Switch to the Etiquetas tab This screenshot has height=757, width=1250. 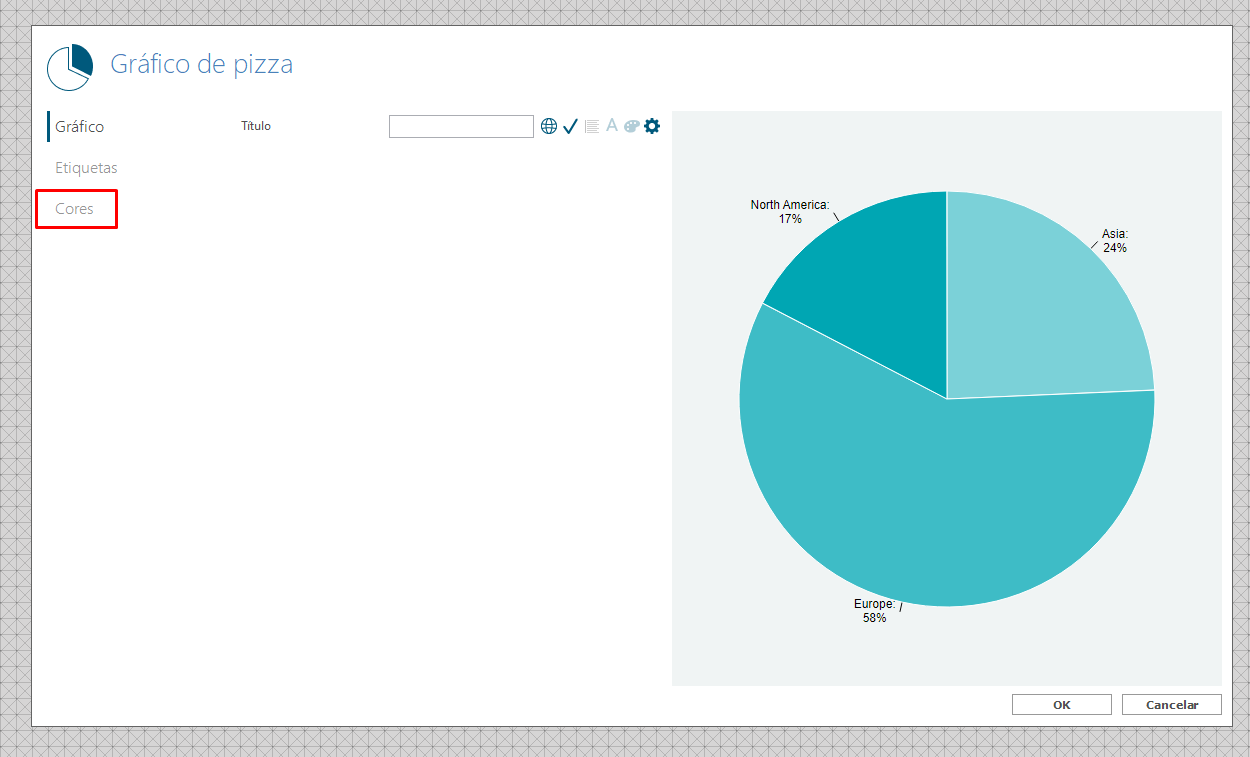click(x=86, y=168)
